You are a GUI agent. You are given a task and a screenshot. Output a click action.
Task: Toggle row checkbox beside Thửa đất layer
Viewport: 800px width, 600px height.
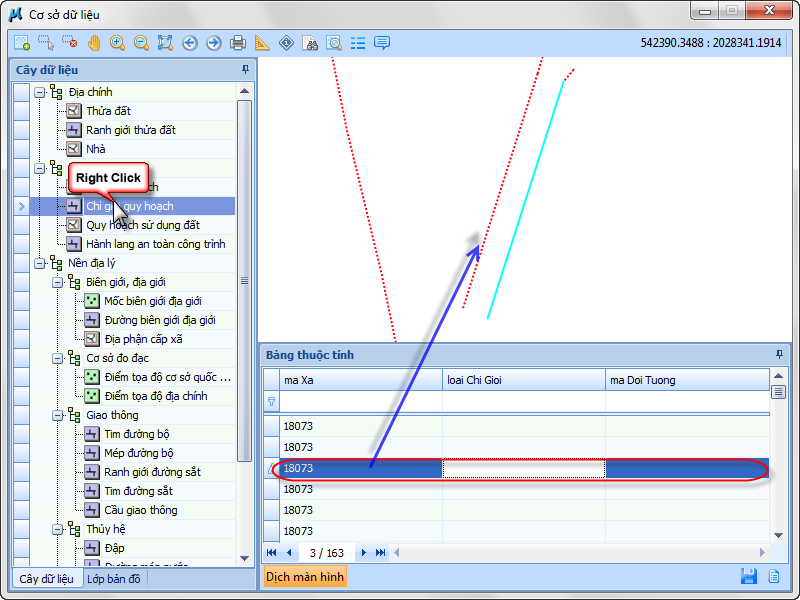click(21, 111)
